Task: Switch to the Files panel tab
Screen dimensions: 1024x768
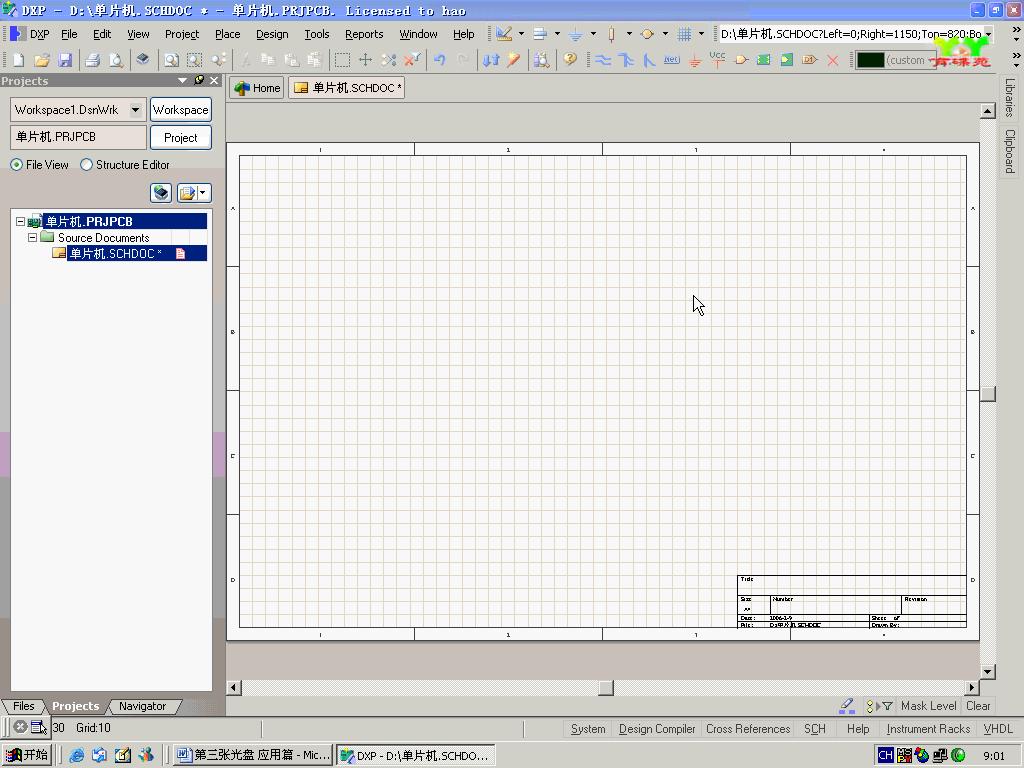Action: (x=24, y=706)
